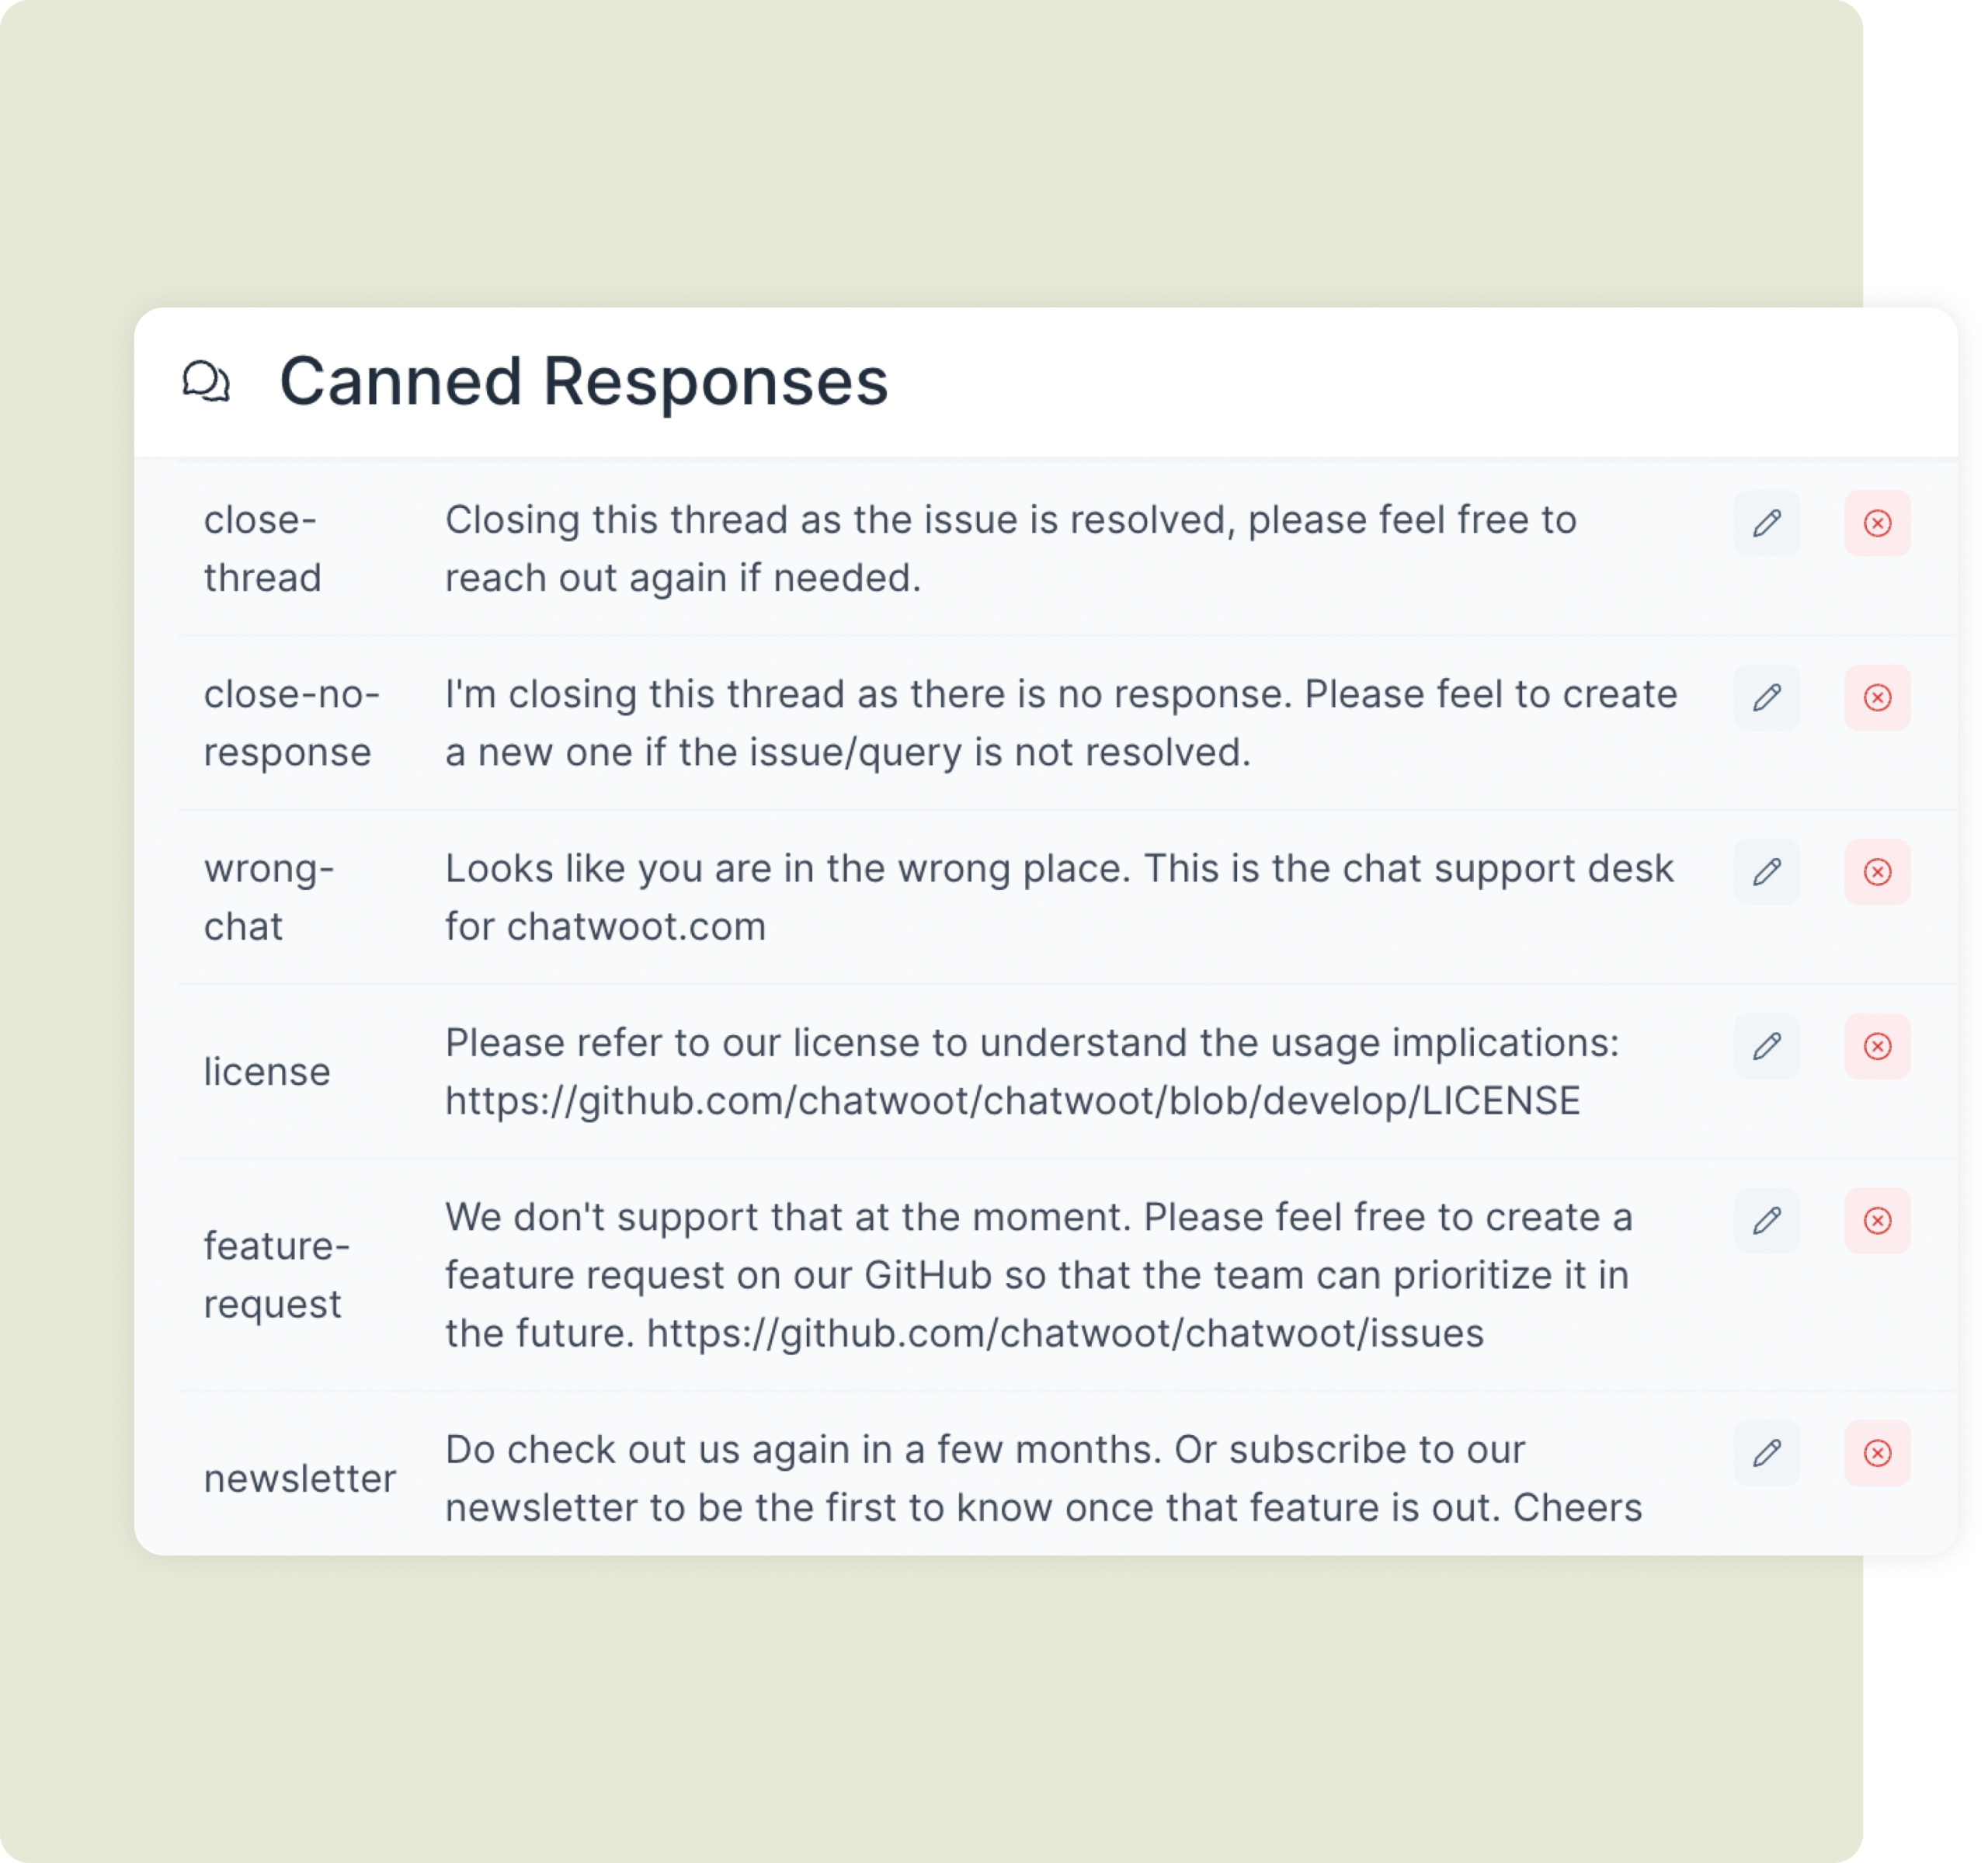Viewport: 1988px width, 1863px height.
Task: Delete the newsletter canned response
Action: point(1878,1454)
